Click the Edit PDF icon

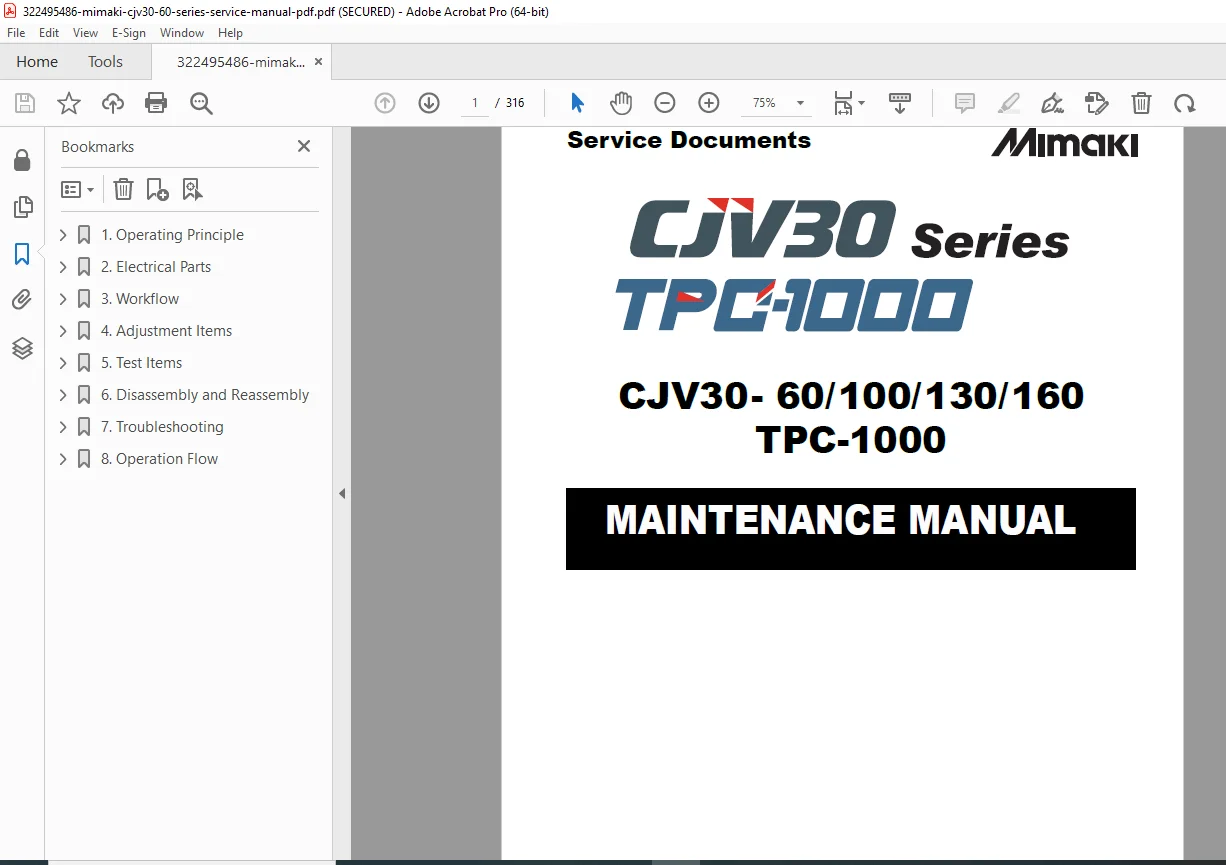point(1097,103)
